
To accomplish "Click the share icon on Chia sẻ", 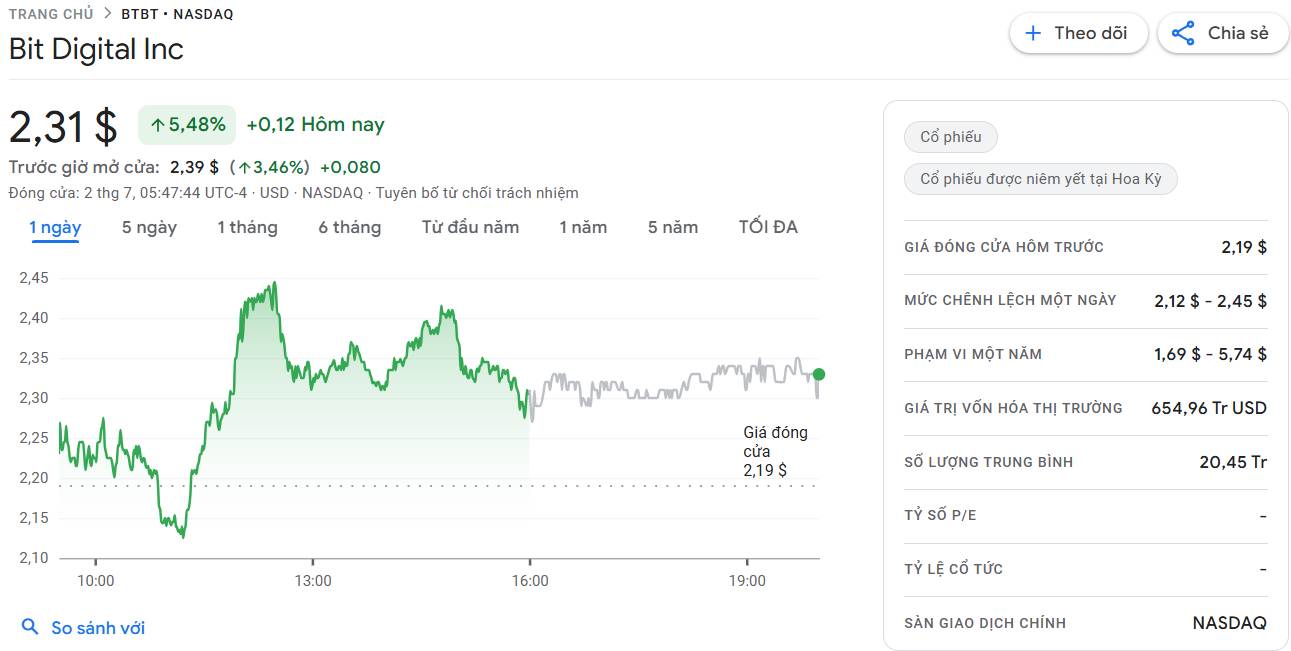I will pos(1183,33).
